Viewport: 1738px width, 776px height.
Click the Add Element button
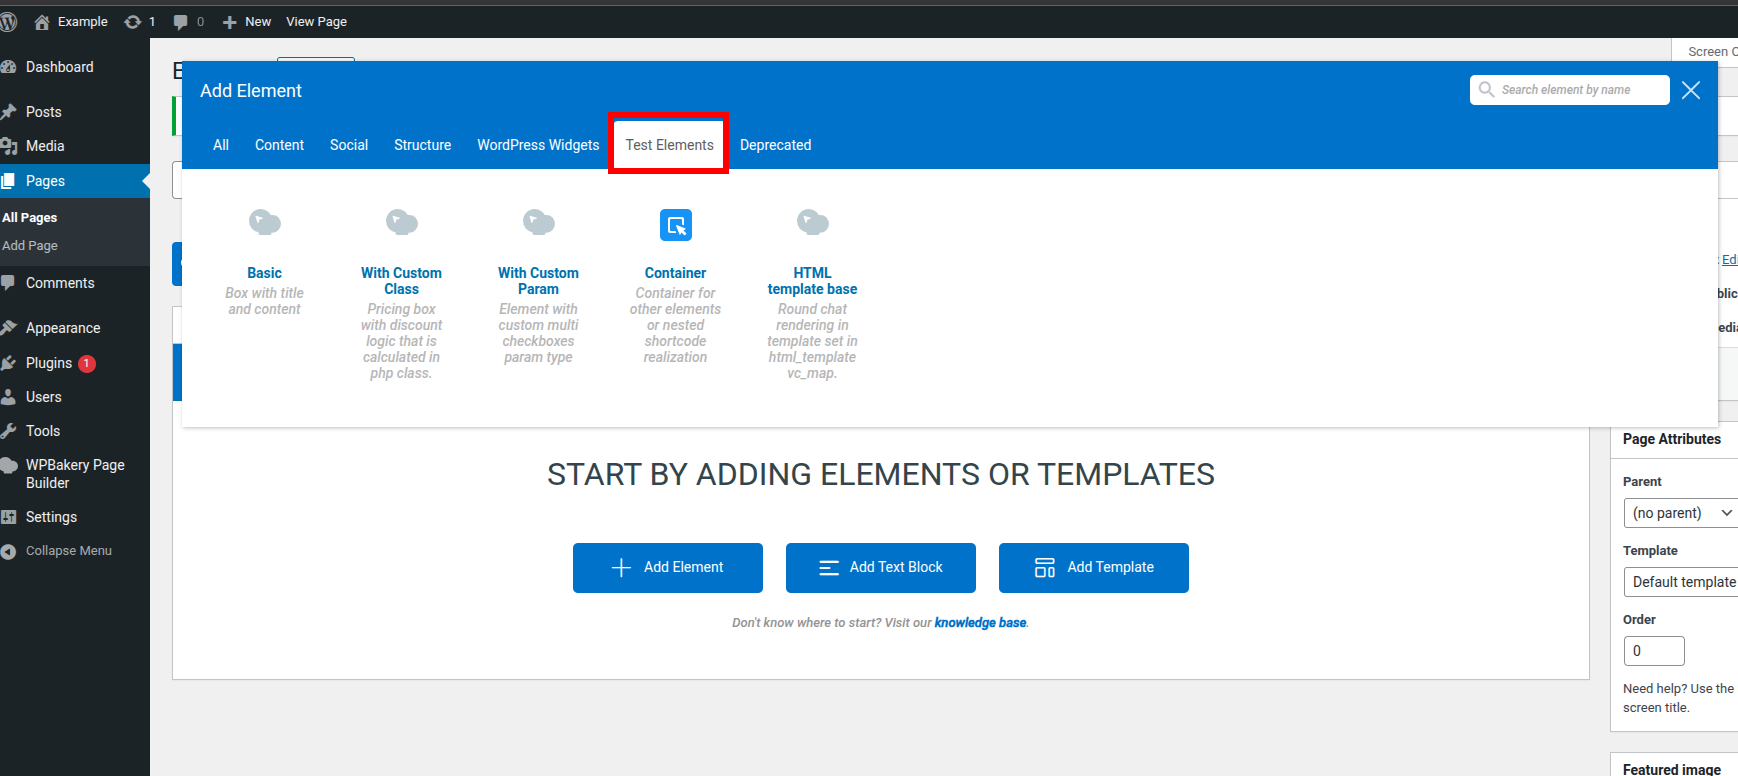(x=668, y=568)
